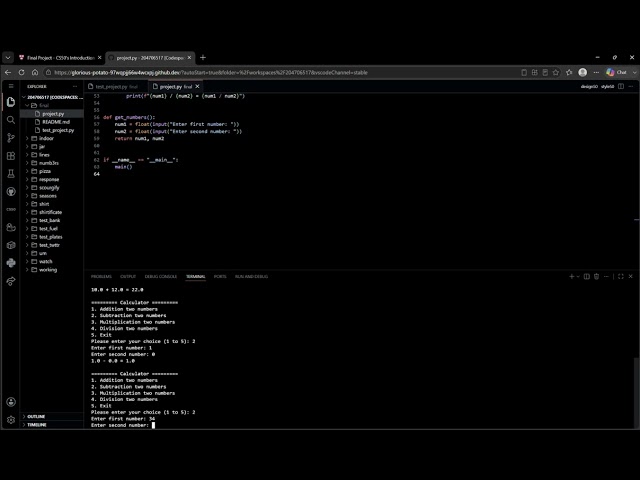This screenshot has height=480, width=640.
Task: Click the design50 button
Action: (x=589, y=87)
